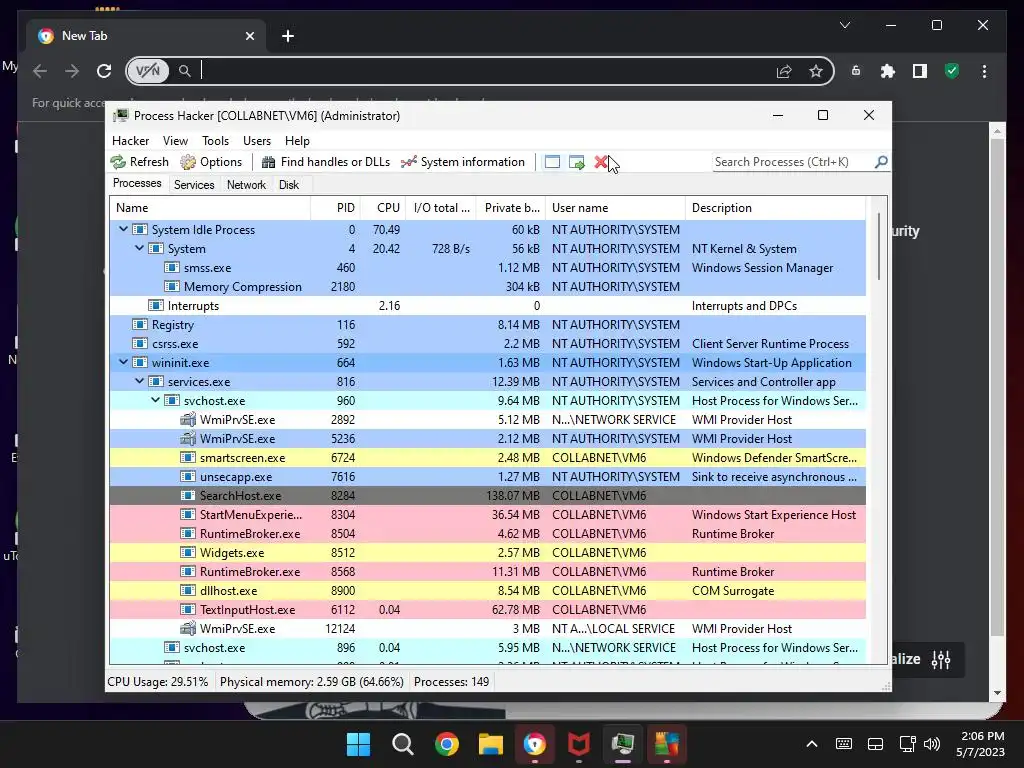Sort by Private bytes column header
1024x768 pixels.
coord(511,208)
